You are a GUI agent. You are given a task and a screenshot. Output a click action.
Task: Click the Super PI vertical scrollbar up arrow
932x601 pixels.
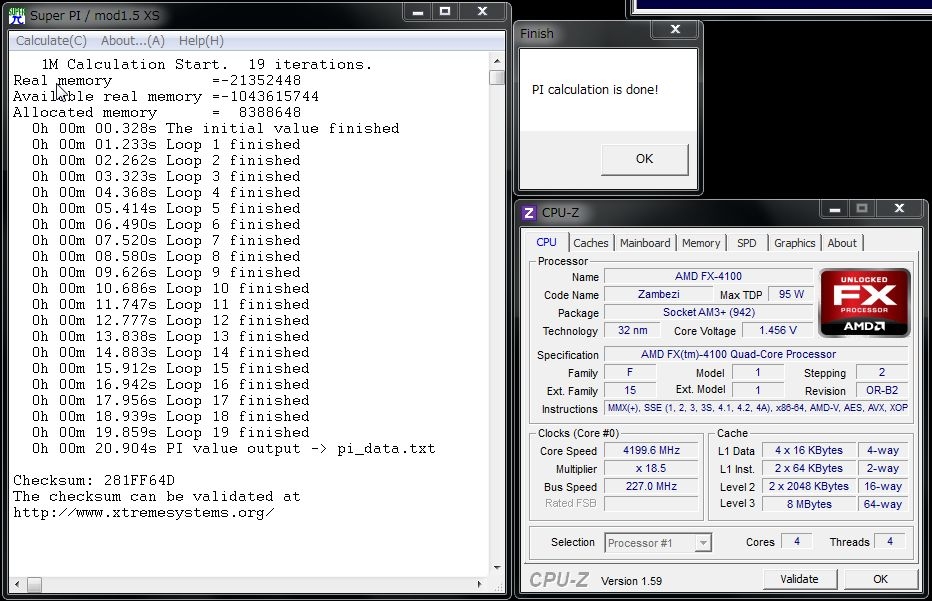[x=497, y=61]
